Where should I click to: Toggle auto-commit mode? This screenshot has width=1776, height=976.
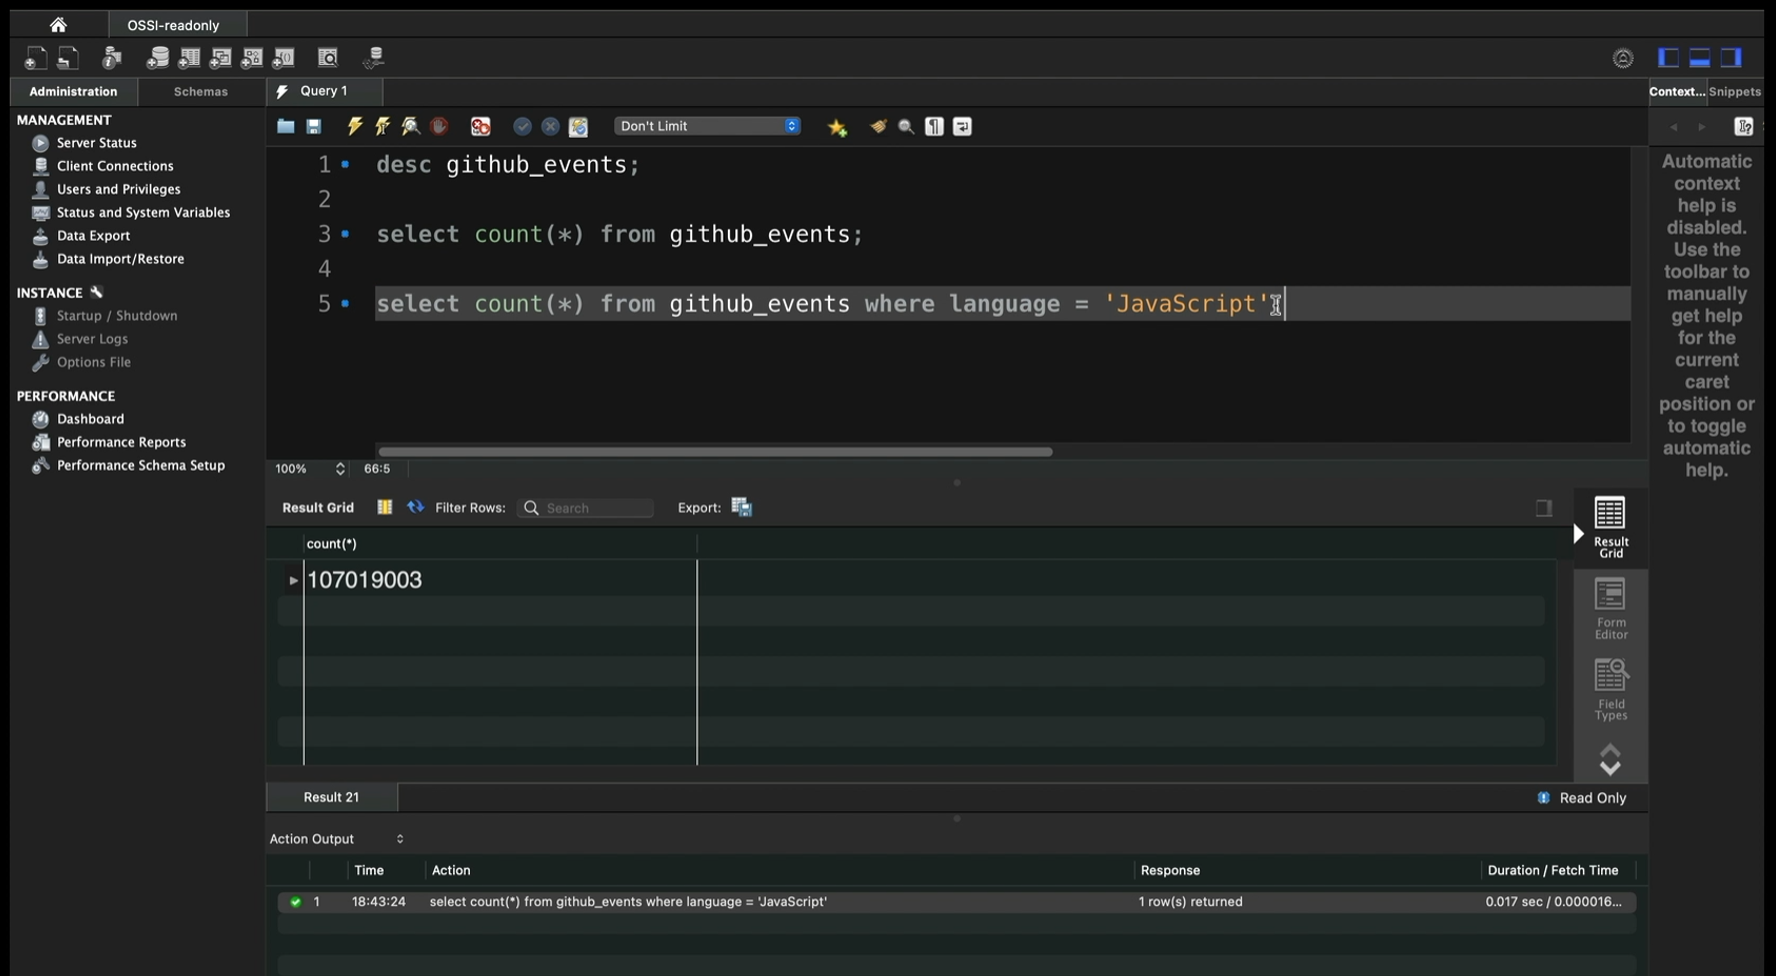[578, 126]
